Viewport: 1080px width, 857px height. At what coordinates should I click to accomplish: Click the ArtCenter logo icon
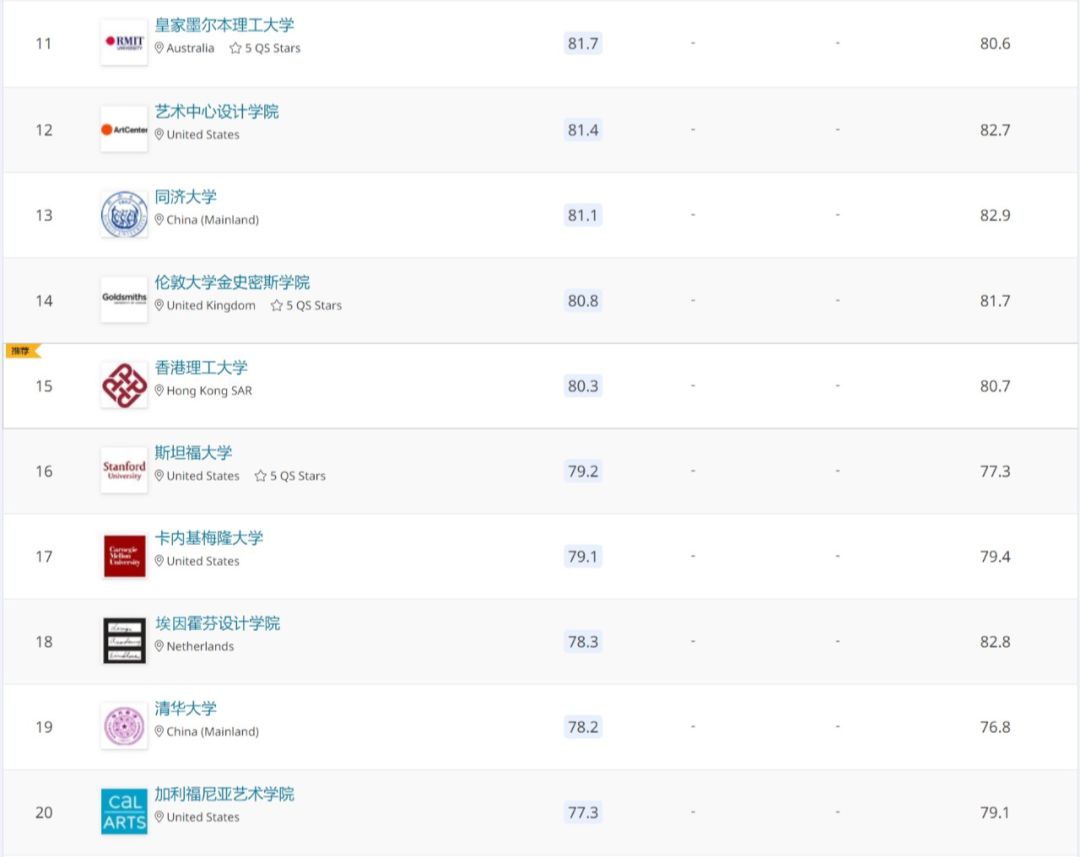(123, 128)
